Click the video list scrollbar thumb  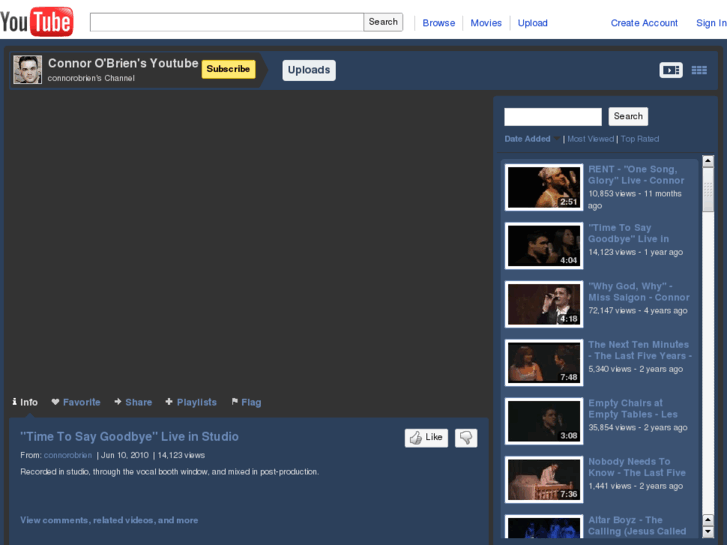point(708,189)
